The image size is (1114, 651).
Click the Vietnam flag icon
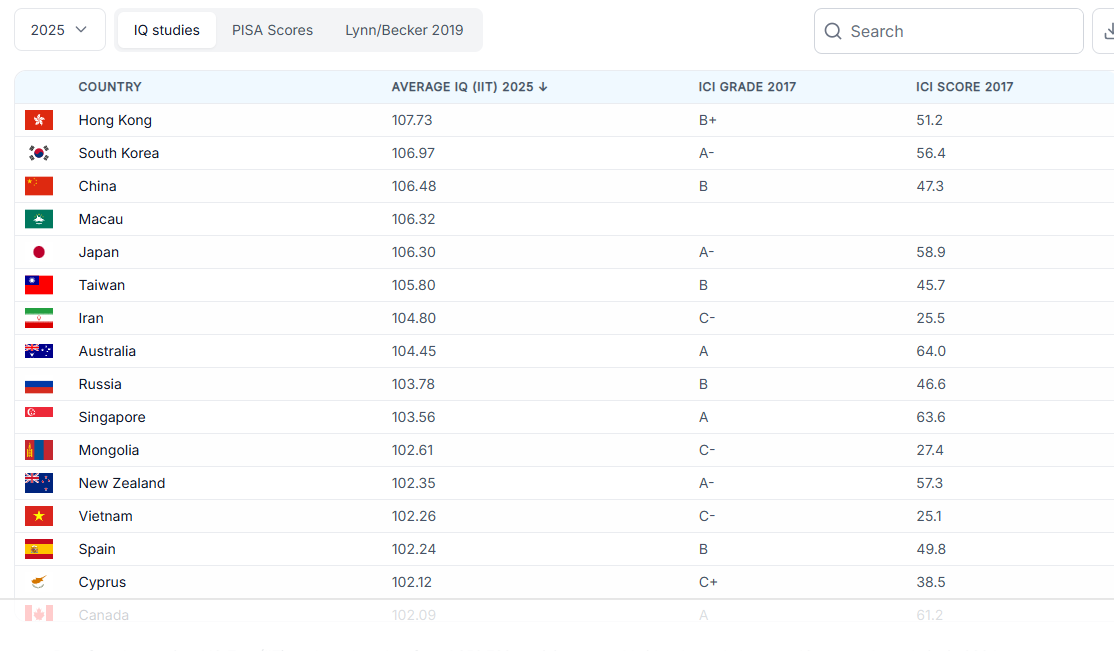point(39,516)
